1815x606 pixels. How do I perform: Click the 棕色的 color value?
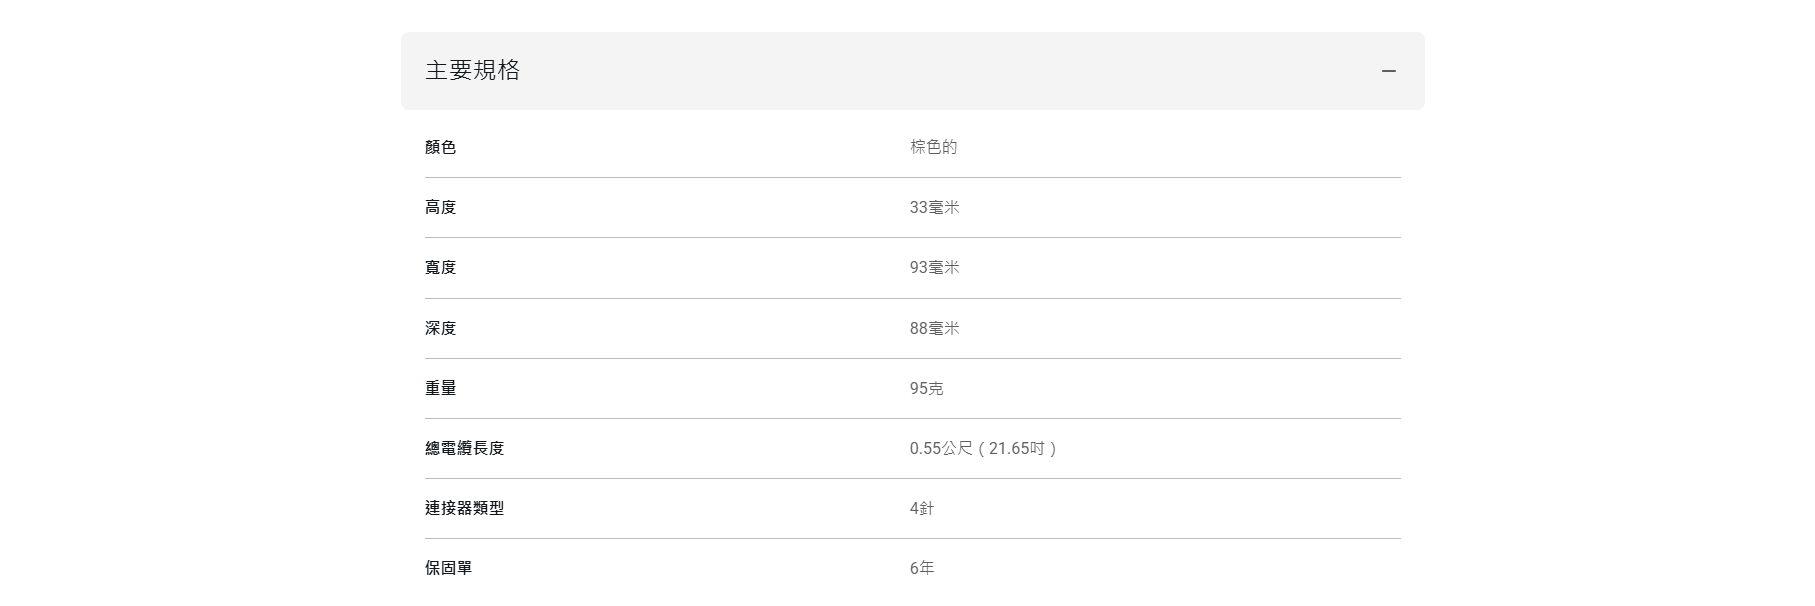tap(933, 147)
